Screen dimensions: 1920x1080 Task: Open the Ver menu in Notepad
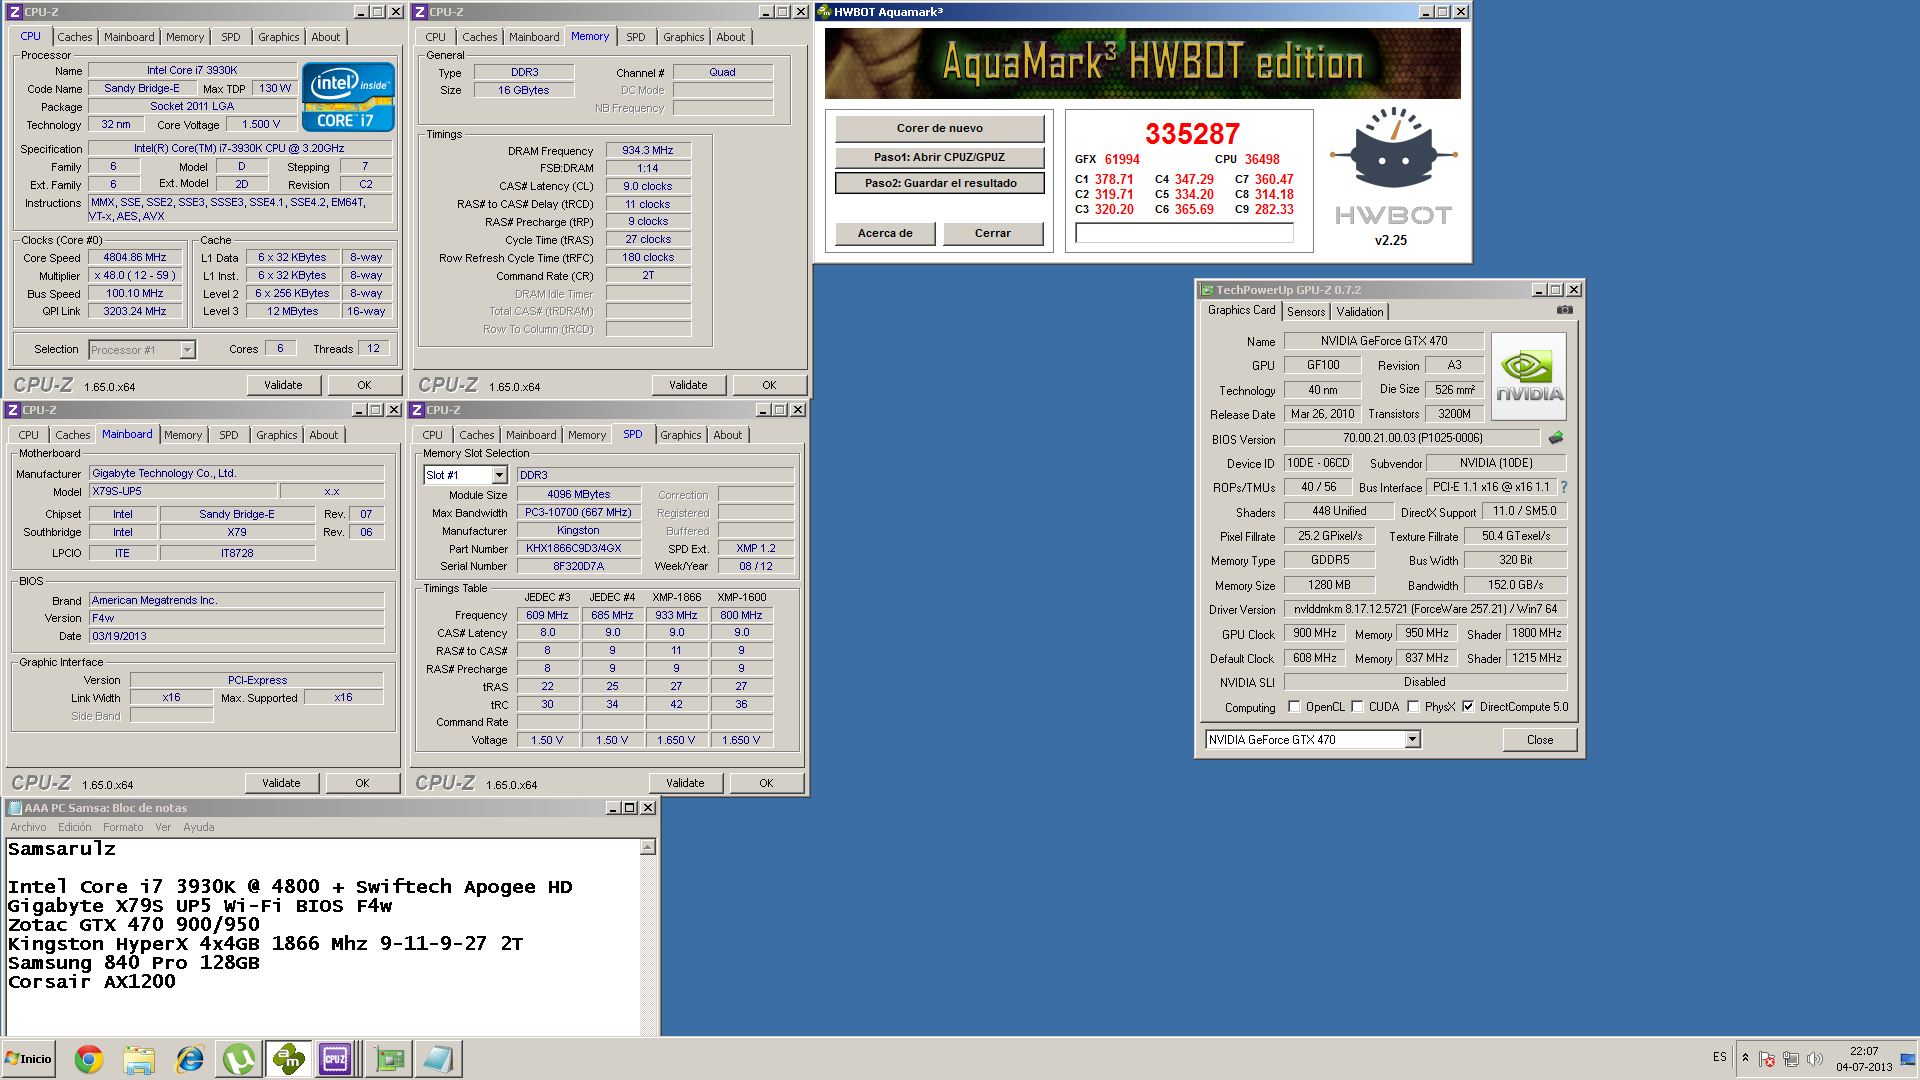163,827
